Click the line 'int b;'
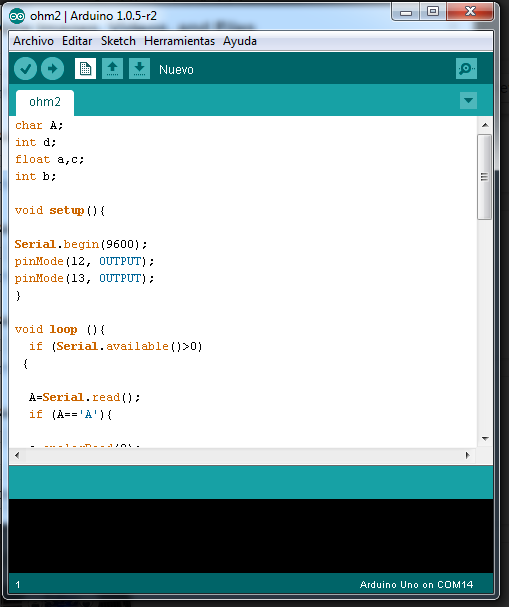Screen dimensions: 509x607 36,177
